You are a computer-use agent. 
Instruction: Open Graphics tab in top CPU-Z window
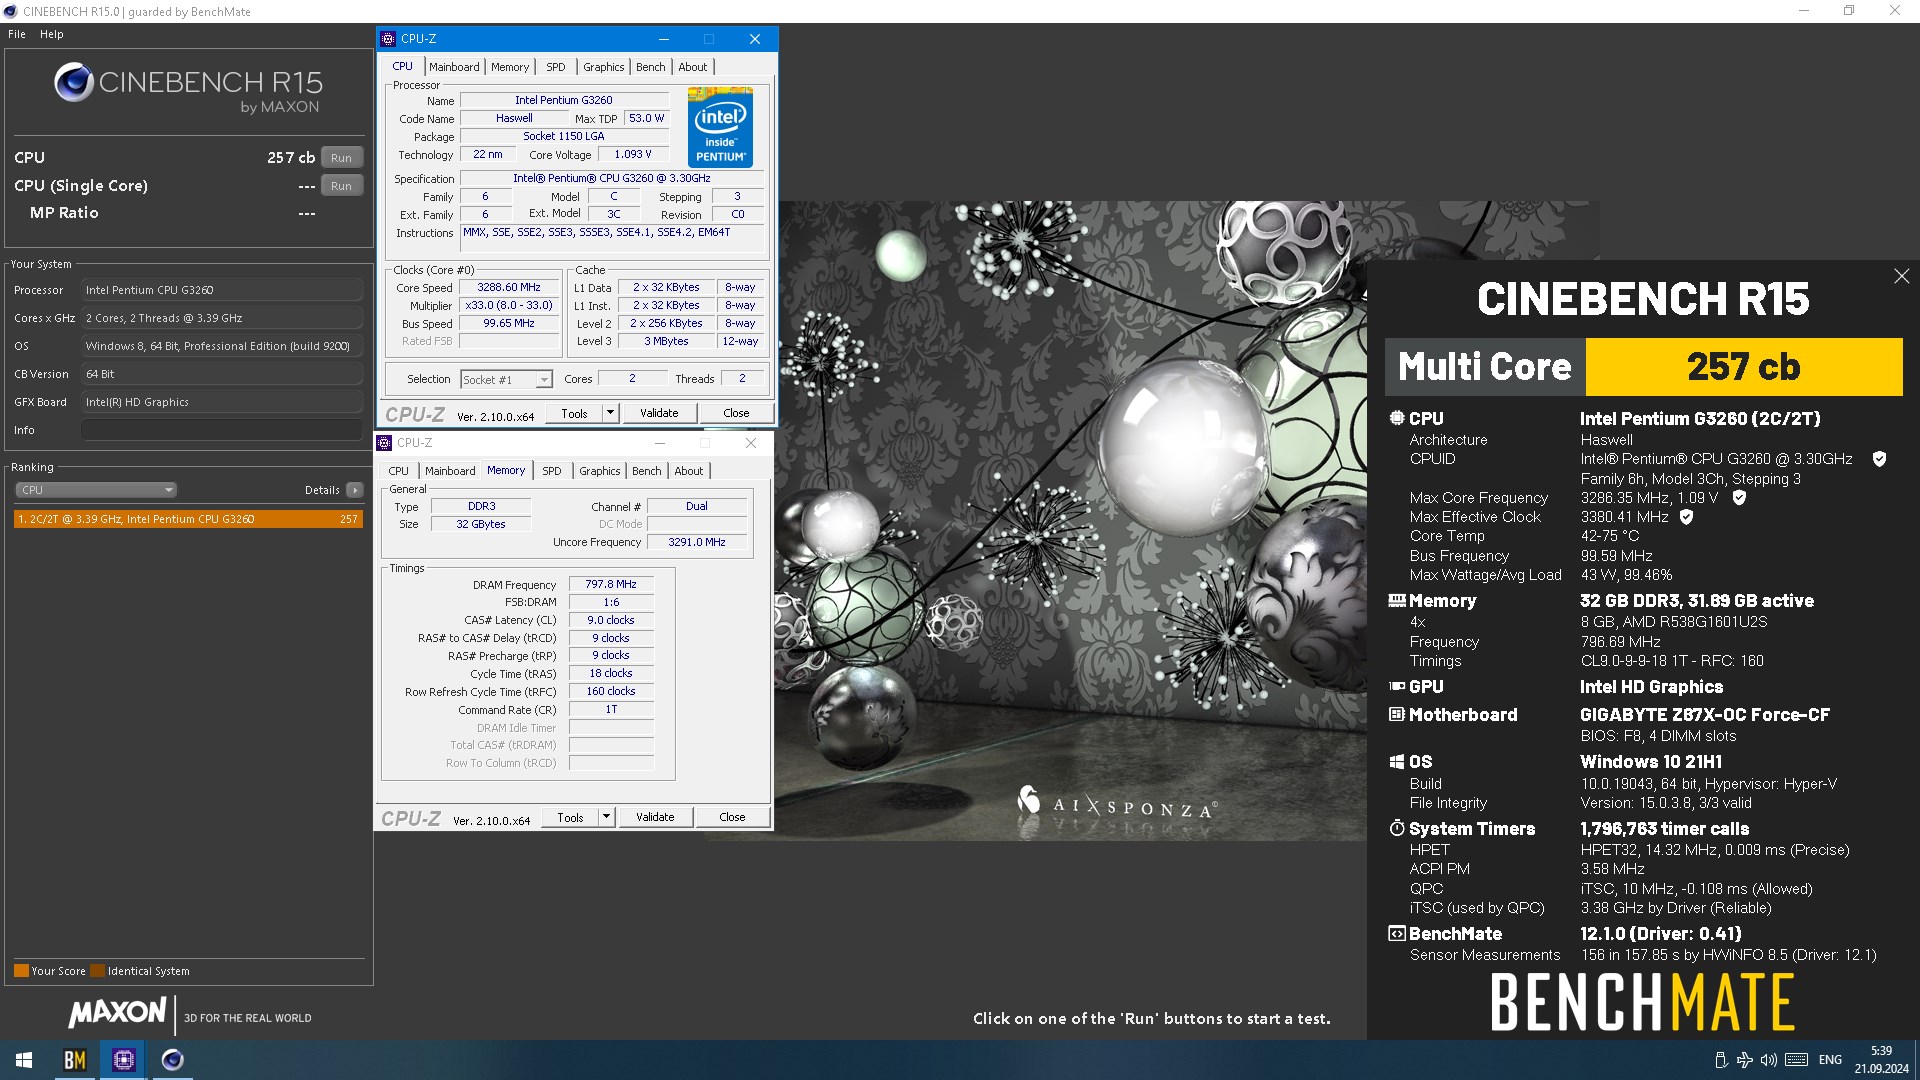click(x=604, y=67)
